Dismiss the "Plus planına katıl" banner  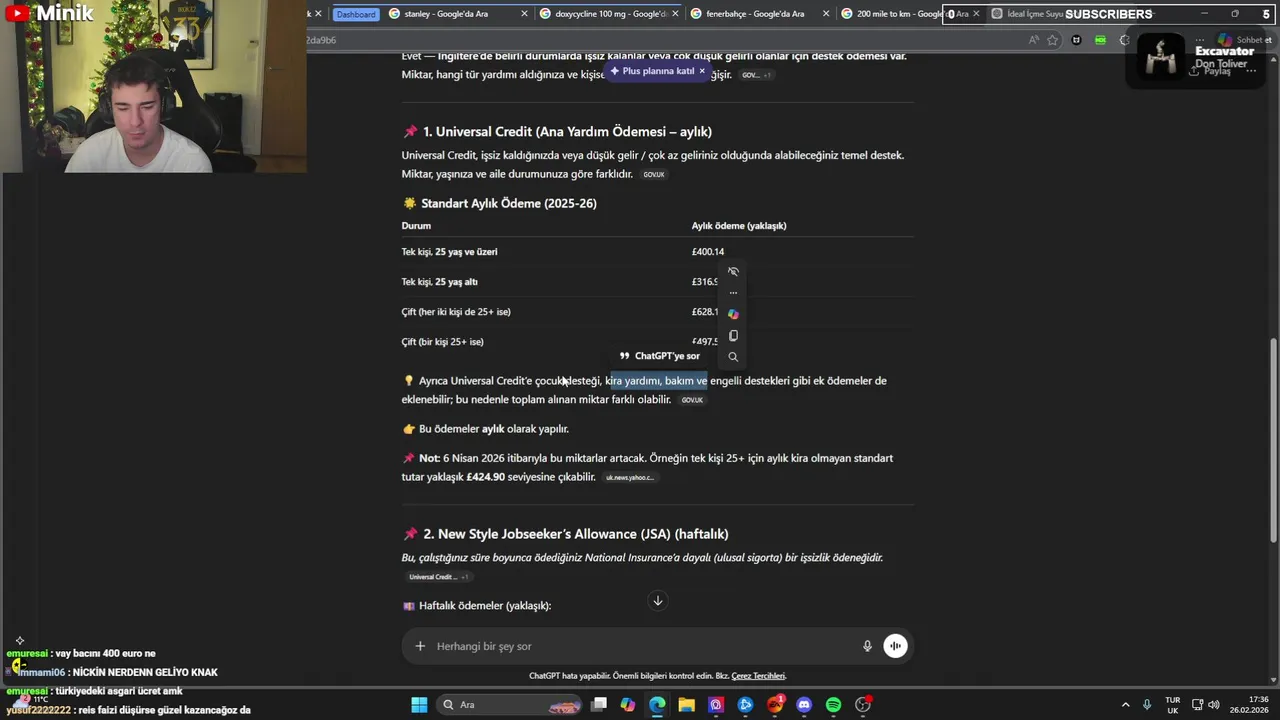coord(702,71)
